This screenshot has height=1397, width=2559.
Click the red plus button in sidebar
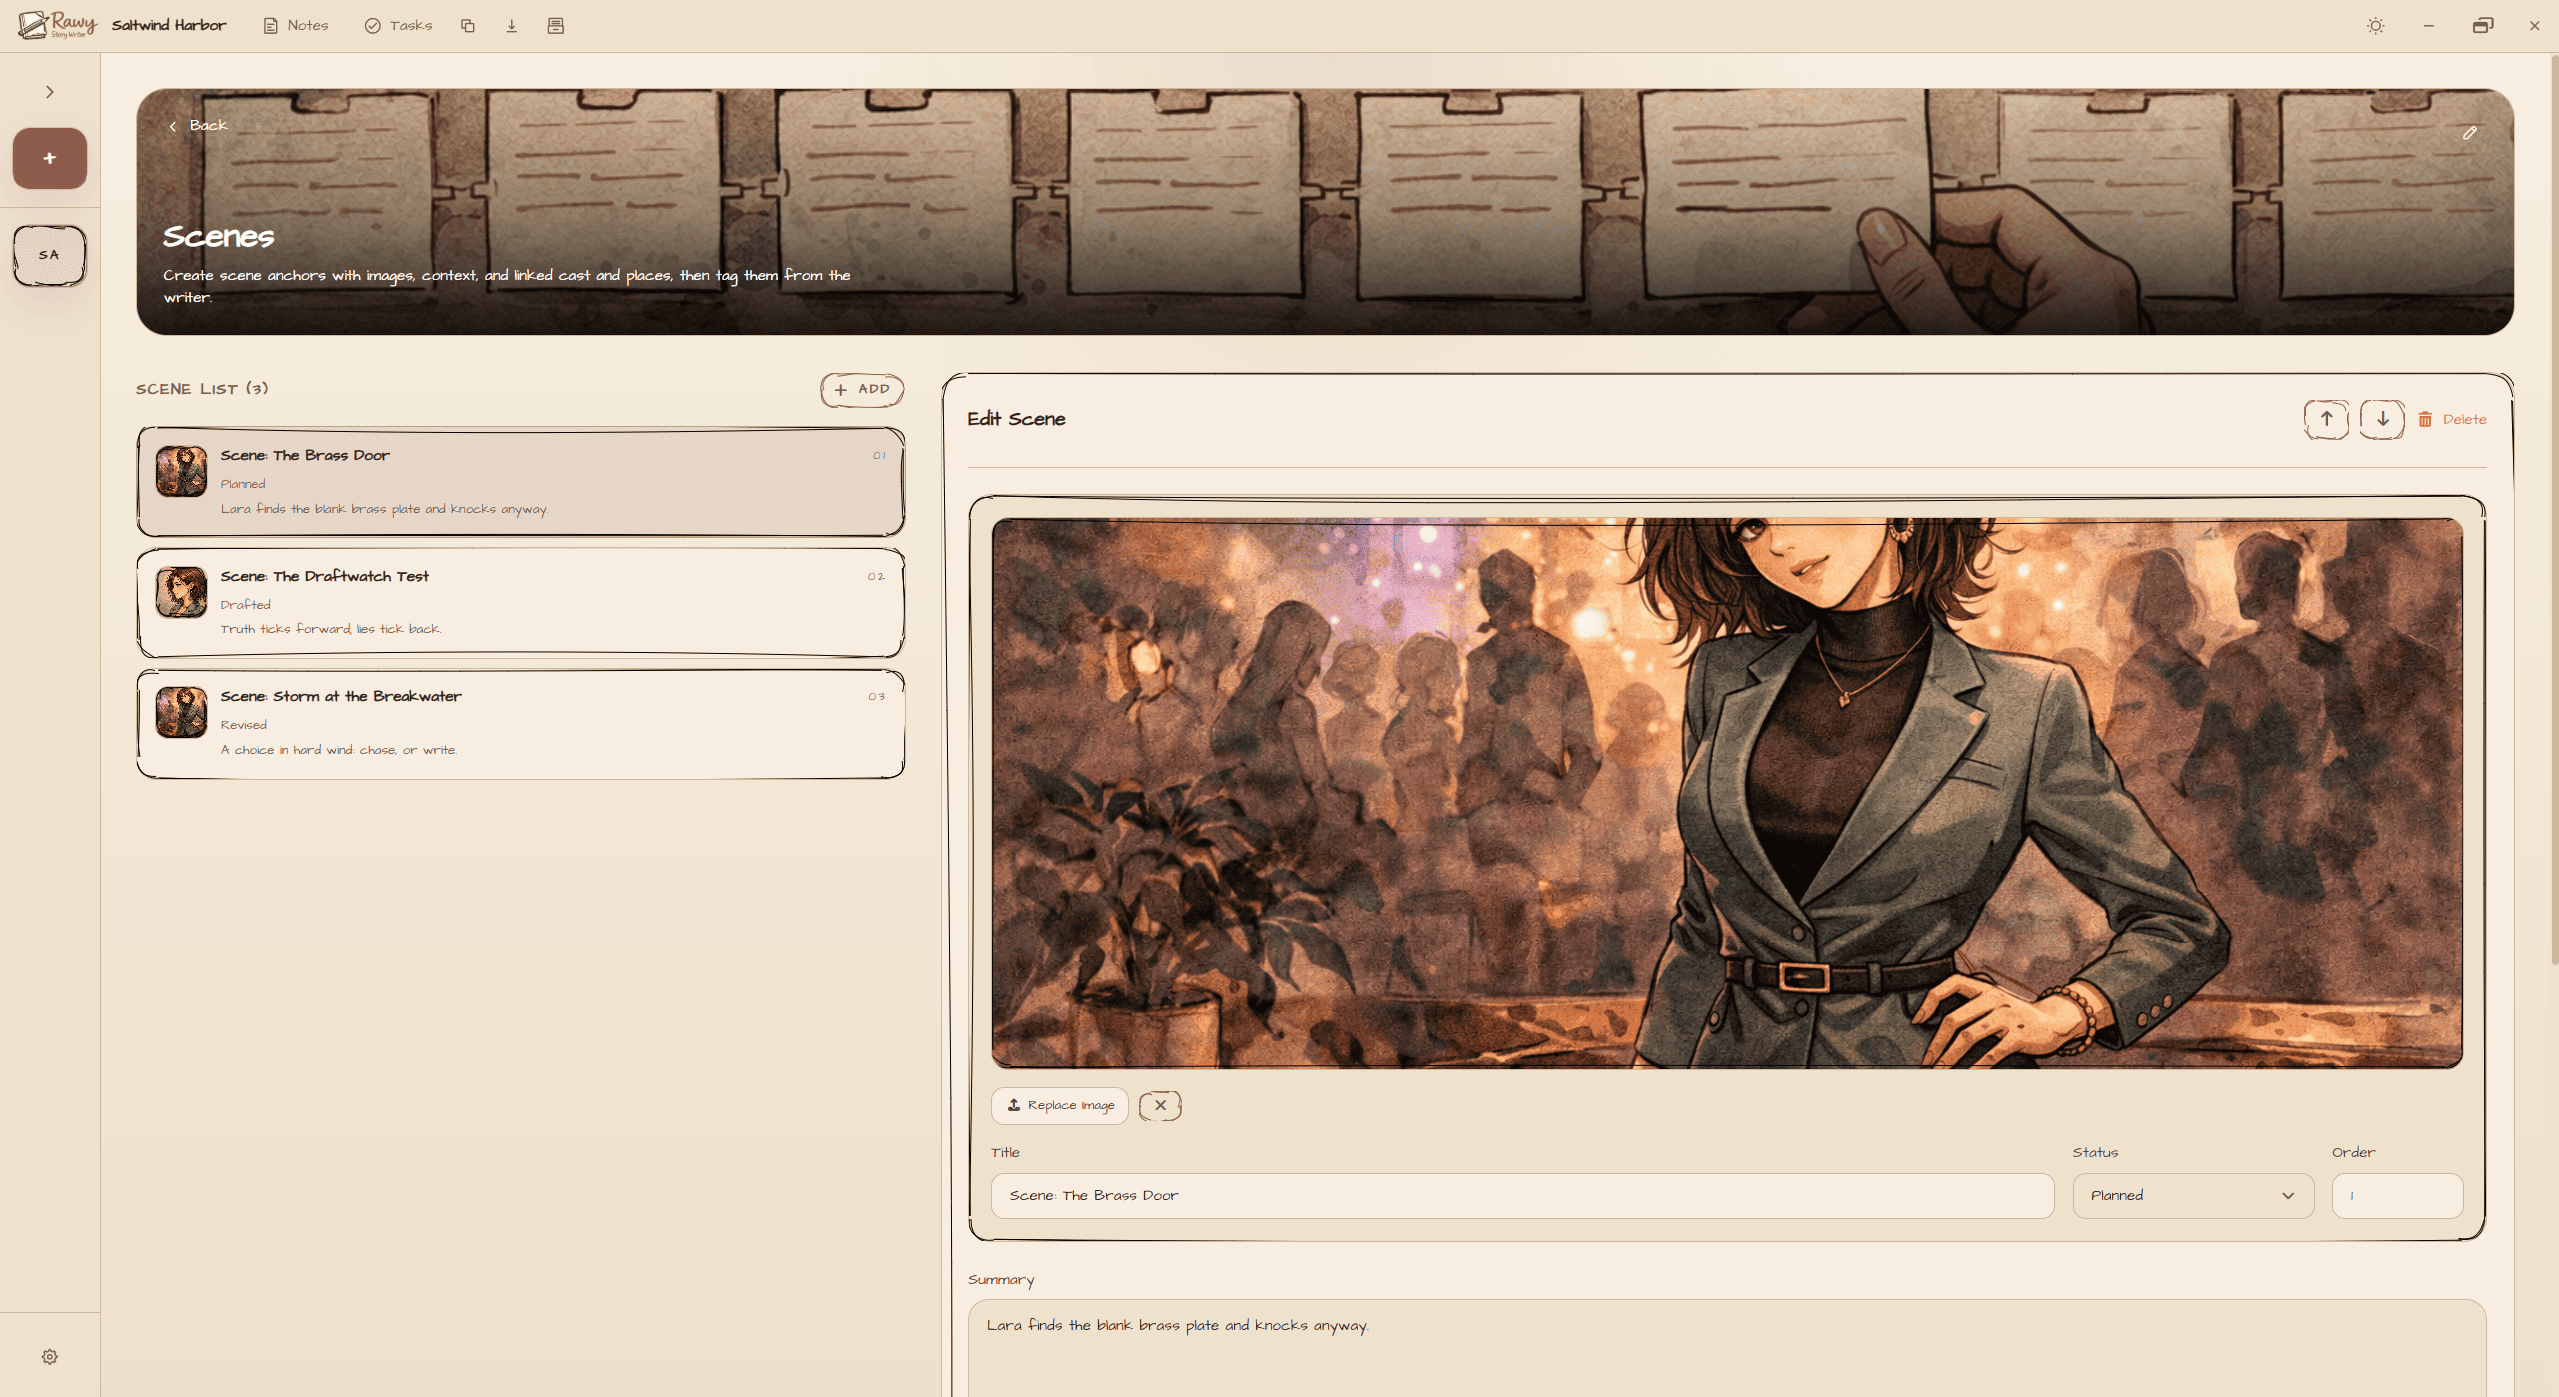50,158
